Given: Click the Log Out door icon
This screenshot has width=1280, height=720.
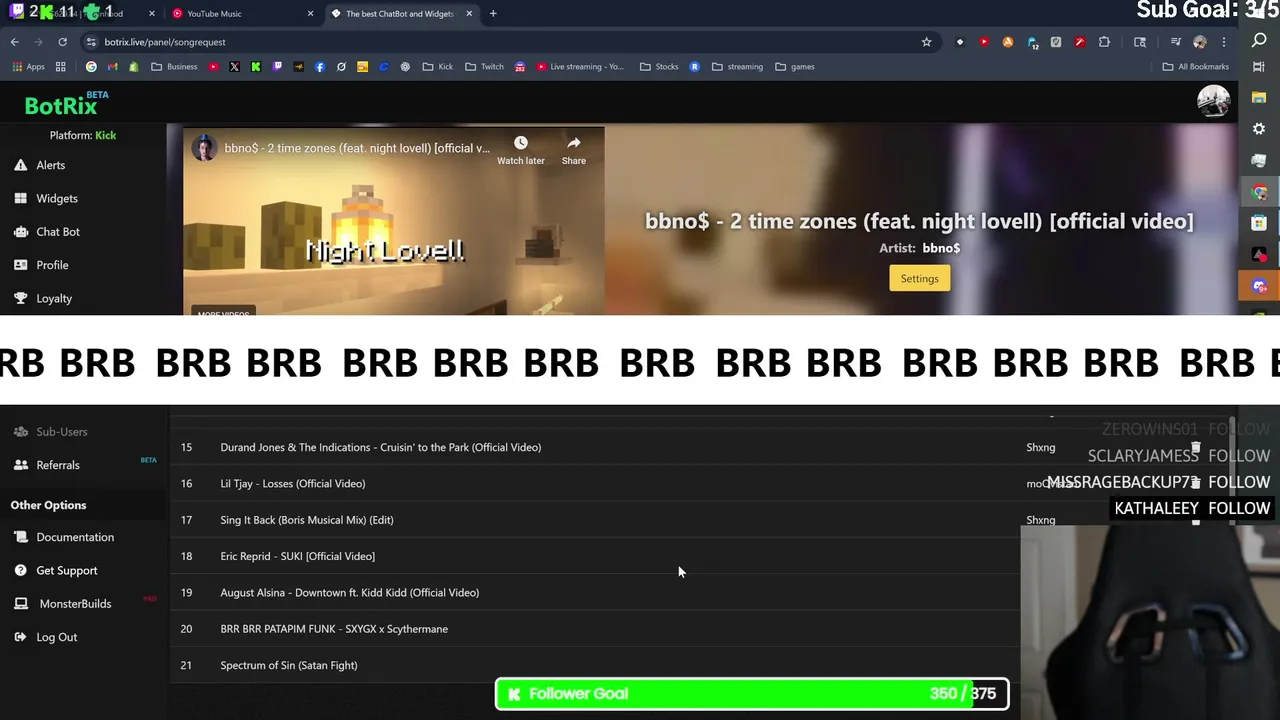Looking at the screenshot, I should [x=20, y=637].
